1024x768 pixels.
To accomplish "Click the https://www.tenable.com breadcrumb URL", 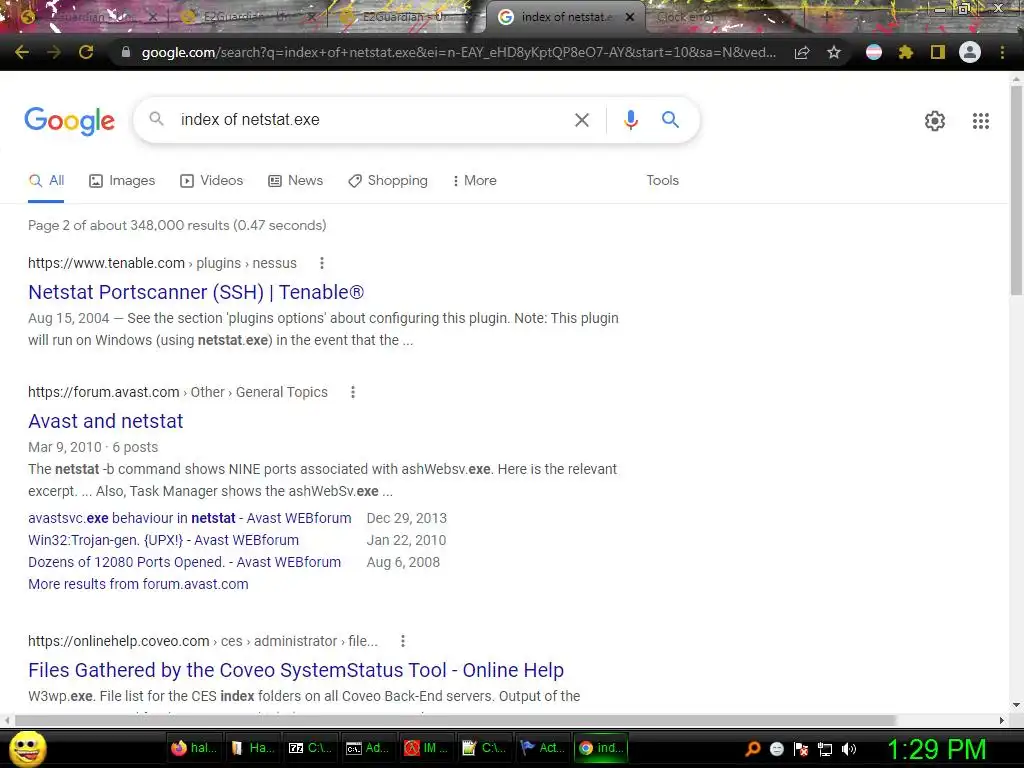I will coord(106,263).
